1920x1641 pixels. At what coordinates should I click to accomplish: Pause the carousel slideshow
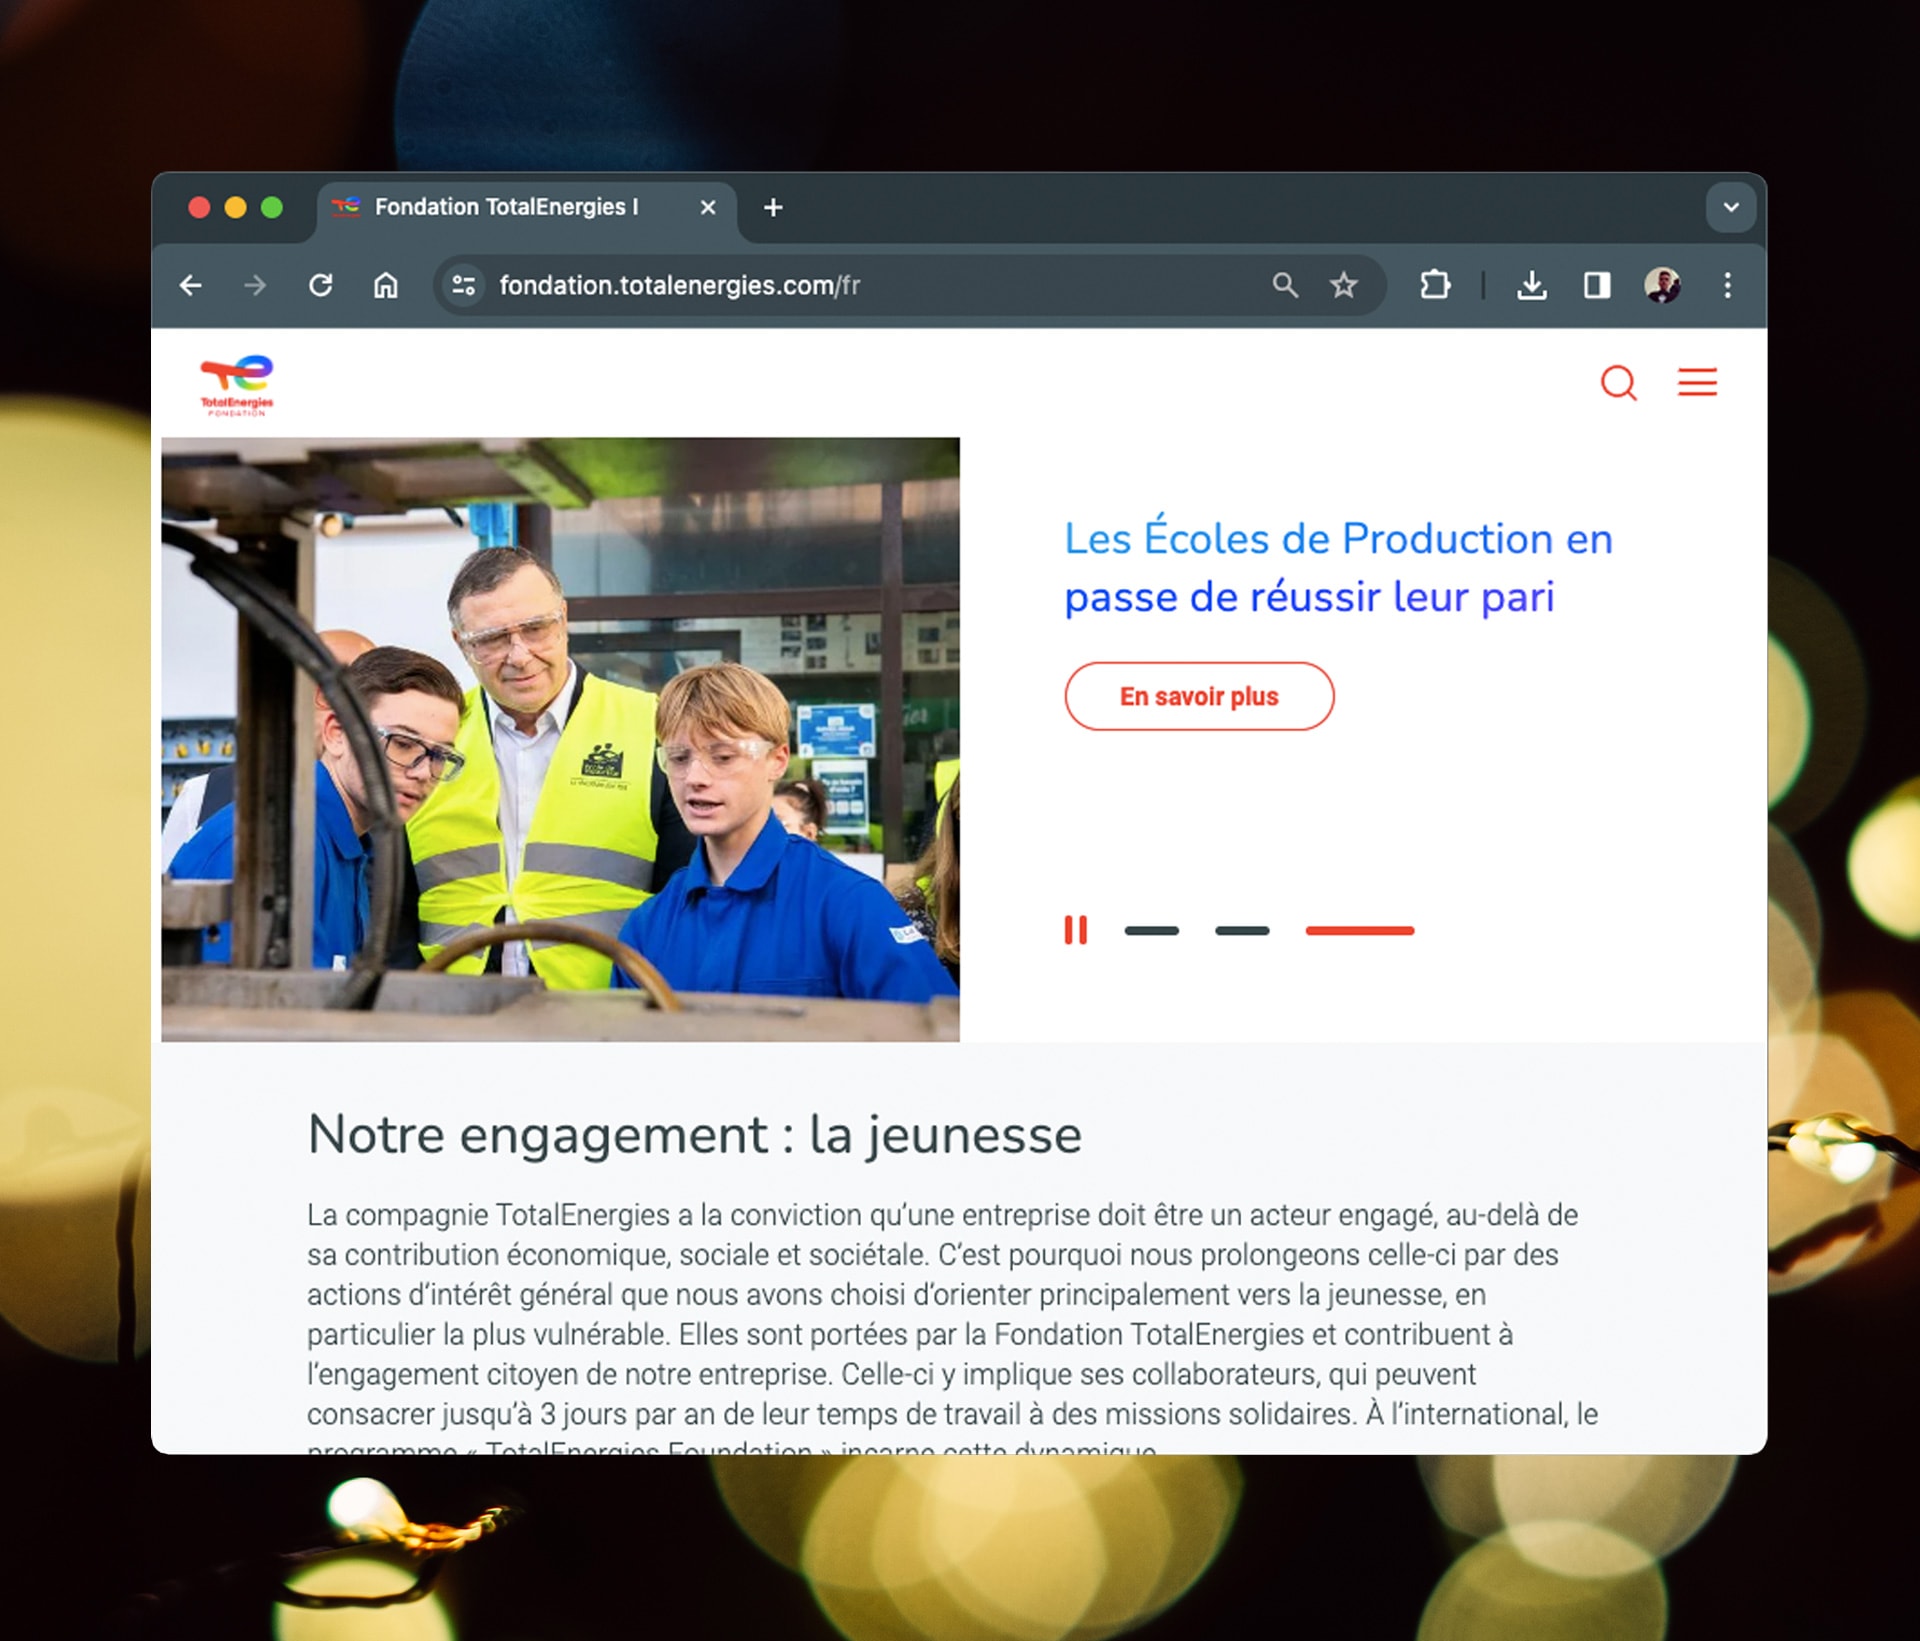(x=1076, y=930)
